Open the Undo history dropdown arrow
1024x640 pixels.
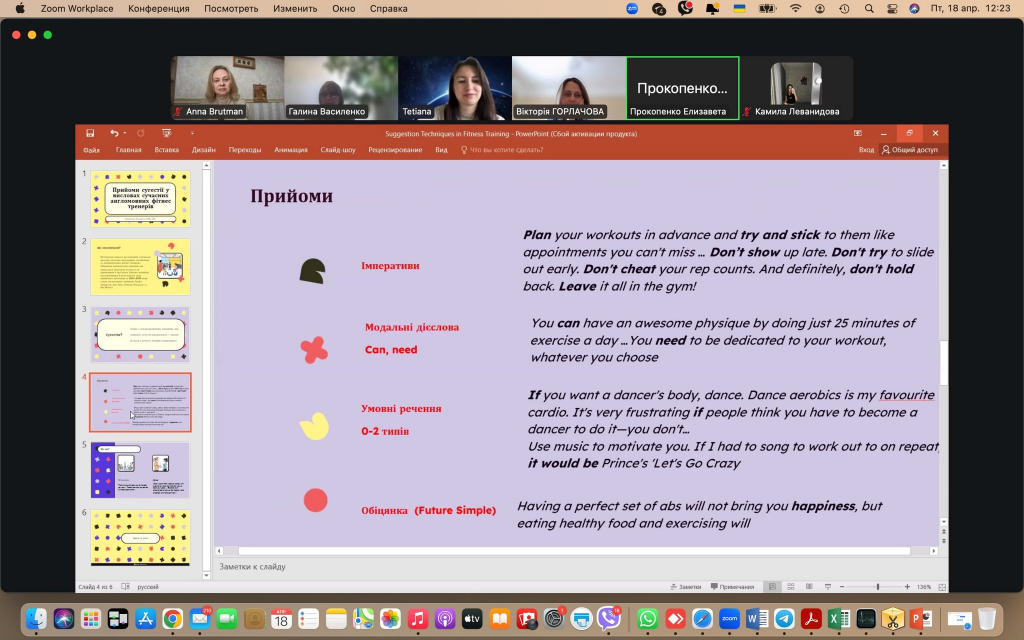126,133
